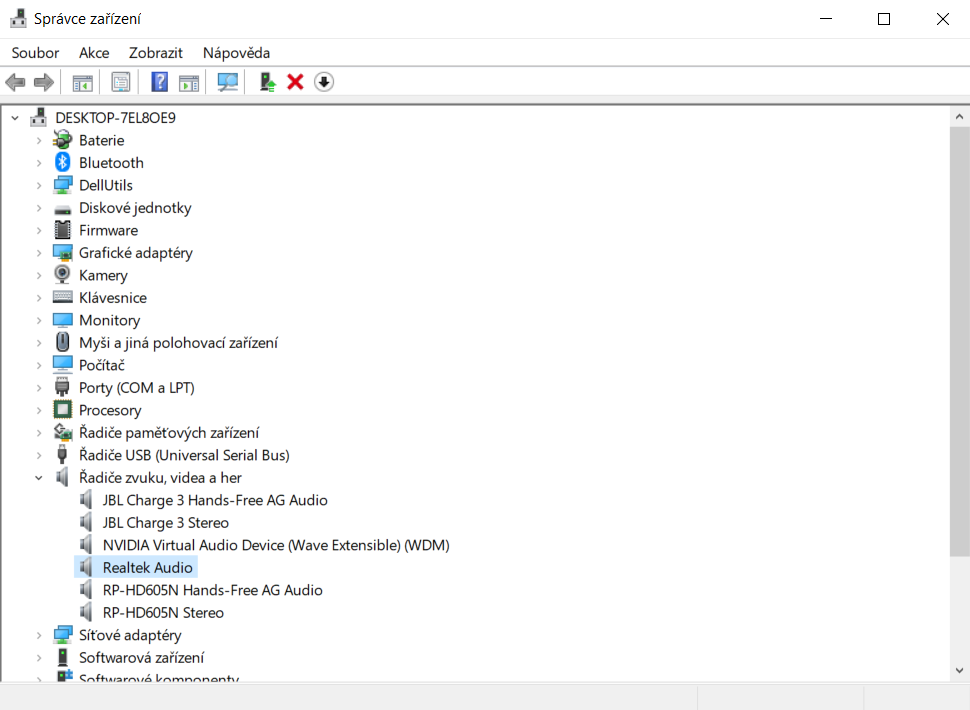Click the Update driver toolbar icon
The height and width of the screenshot is (710, 970).
267,82
